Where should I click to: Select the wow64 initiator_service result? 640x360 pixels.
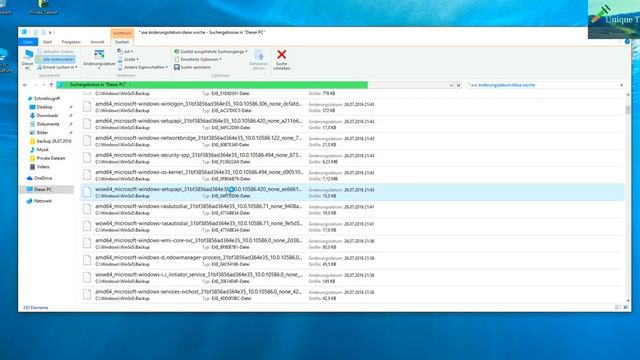[352, 278]
